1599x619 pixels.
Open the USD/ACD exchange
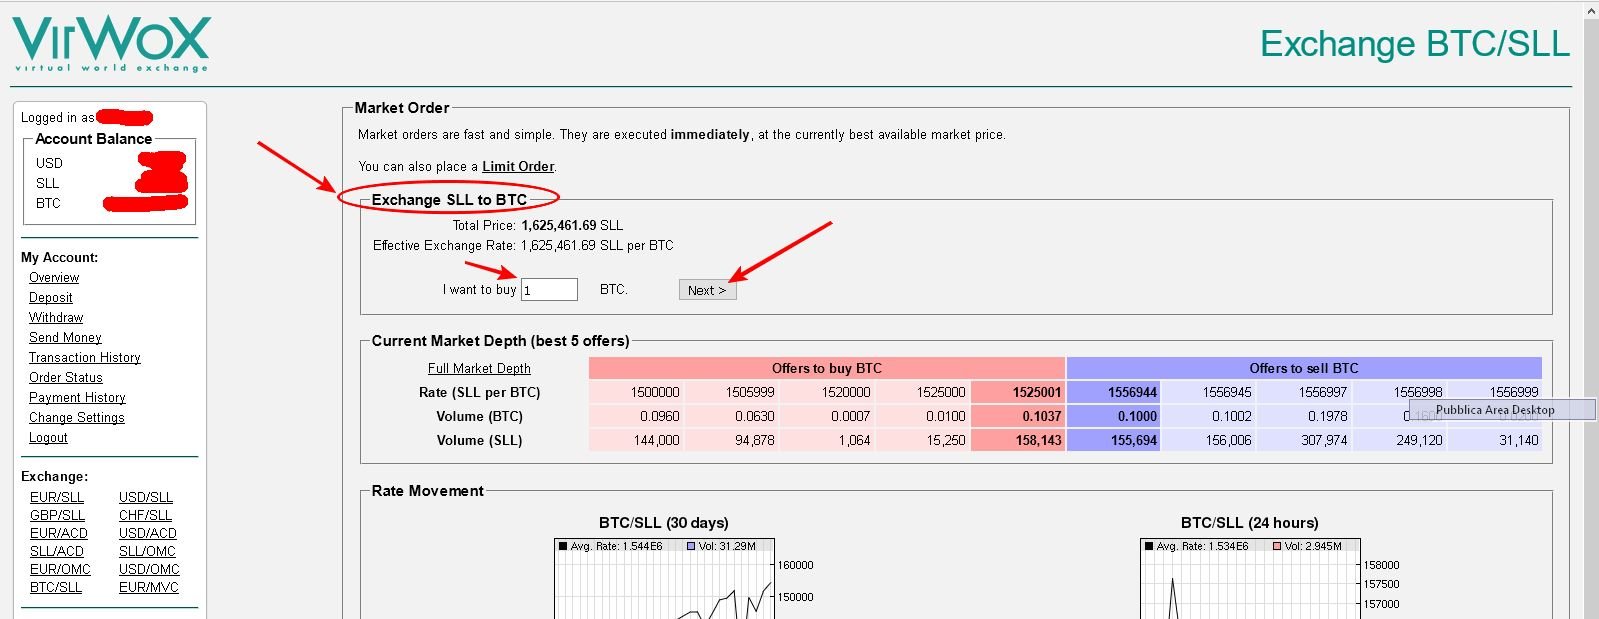tap(148, 533)
